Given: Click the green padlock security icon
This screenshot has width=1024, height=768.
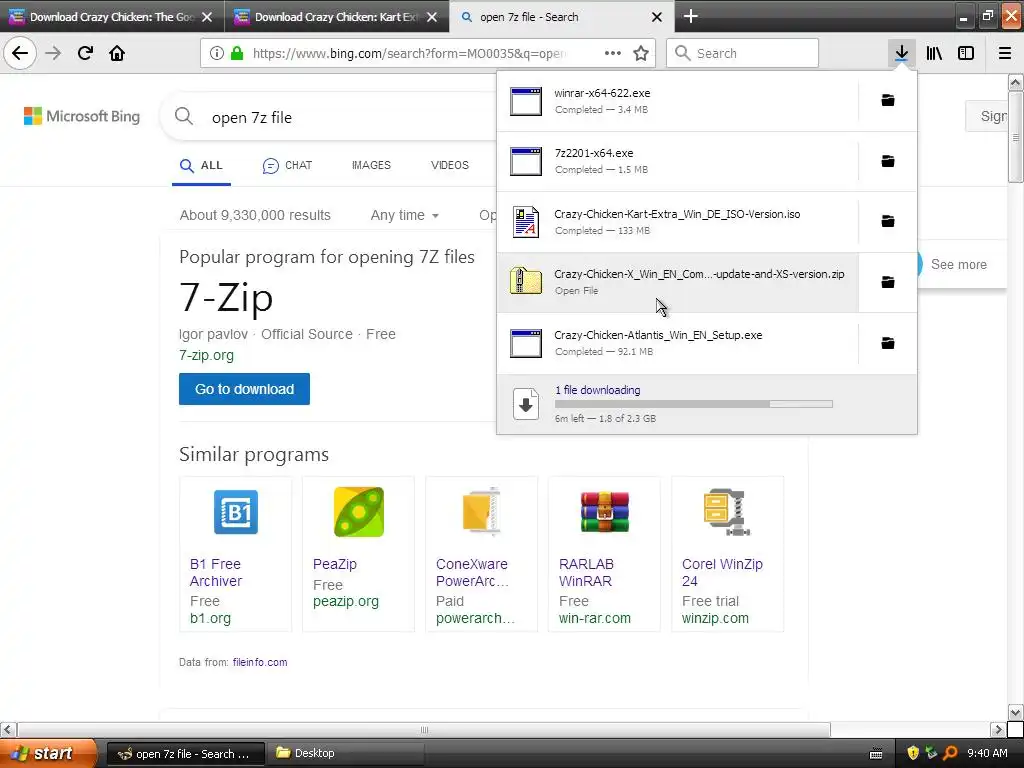Looking at the screenshot, I should (237, 53).
